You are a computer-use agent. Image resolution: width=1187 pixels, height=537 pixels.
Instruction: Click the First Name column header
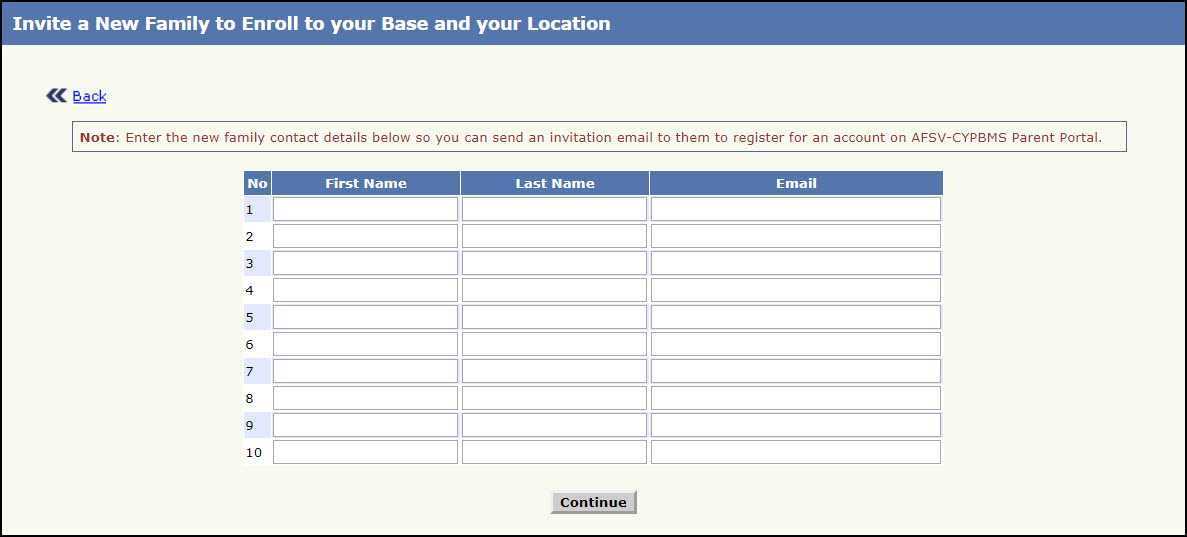tap(366, 183)
